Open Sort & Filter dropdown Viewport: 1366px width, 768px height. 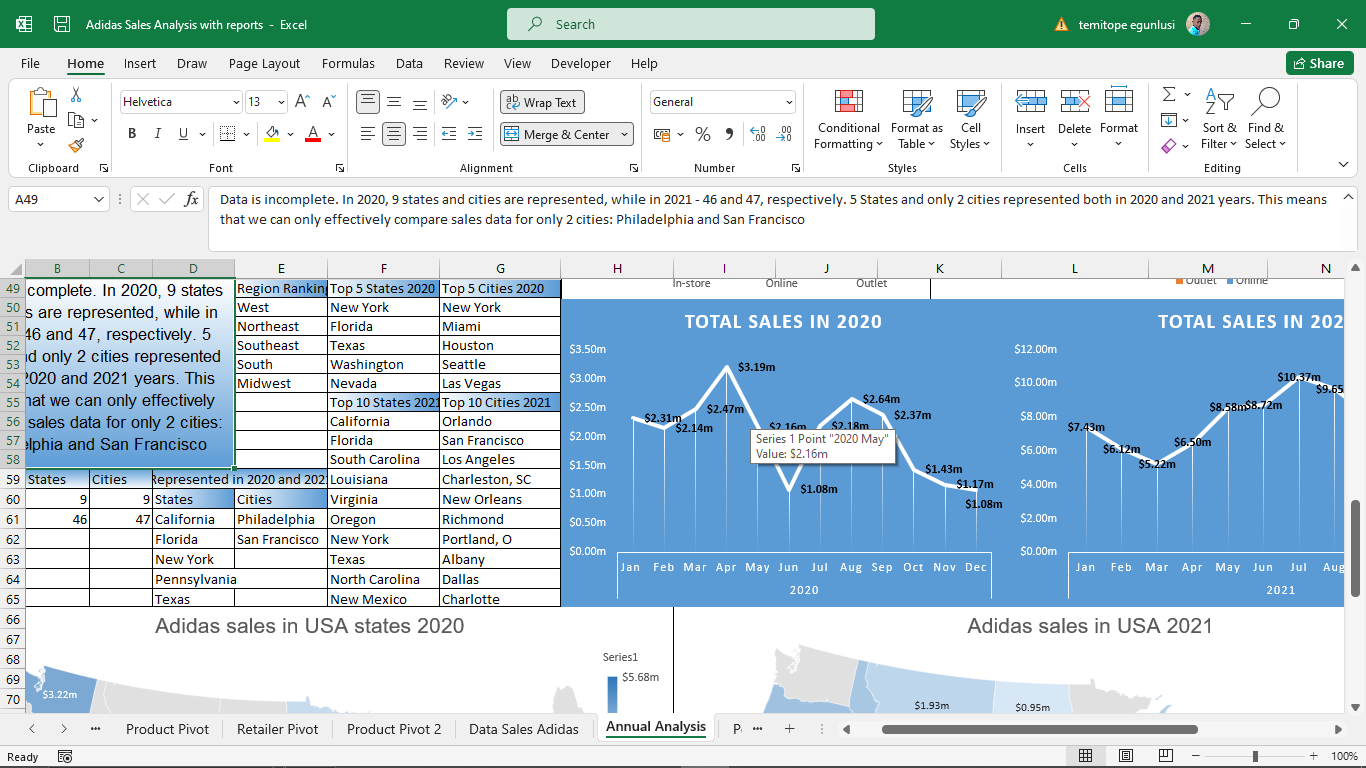click(1219, 120)
